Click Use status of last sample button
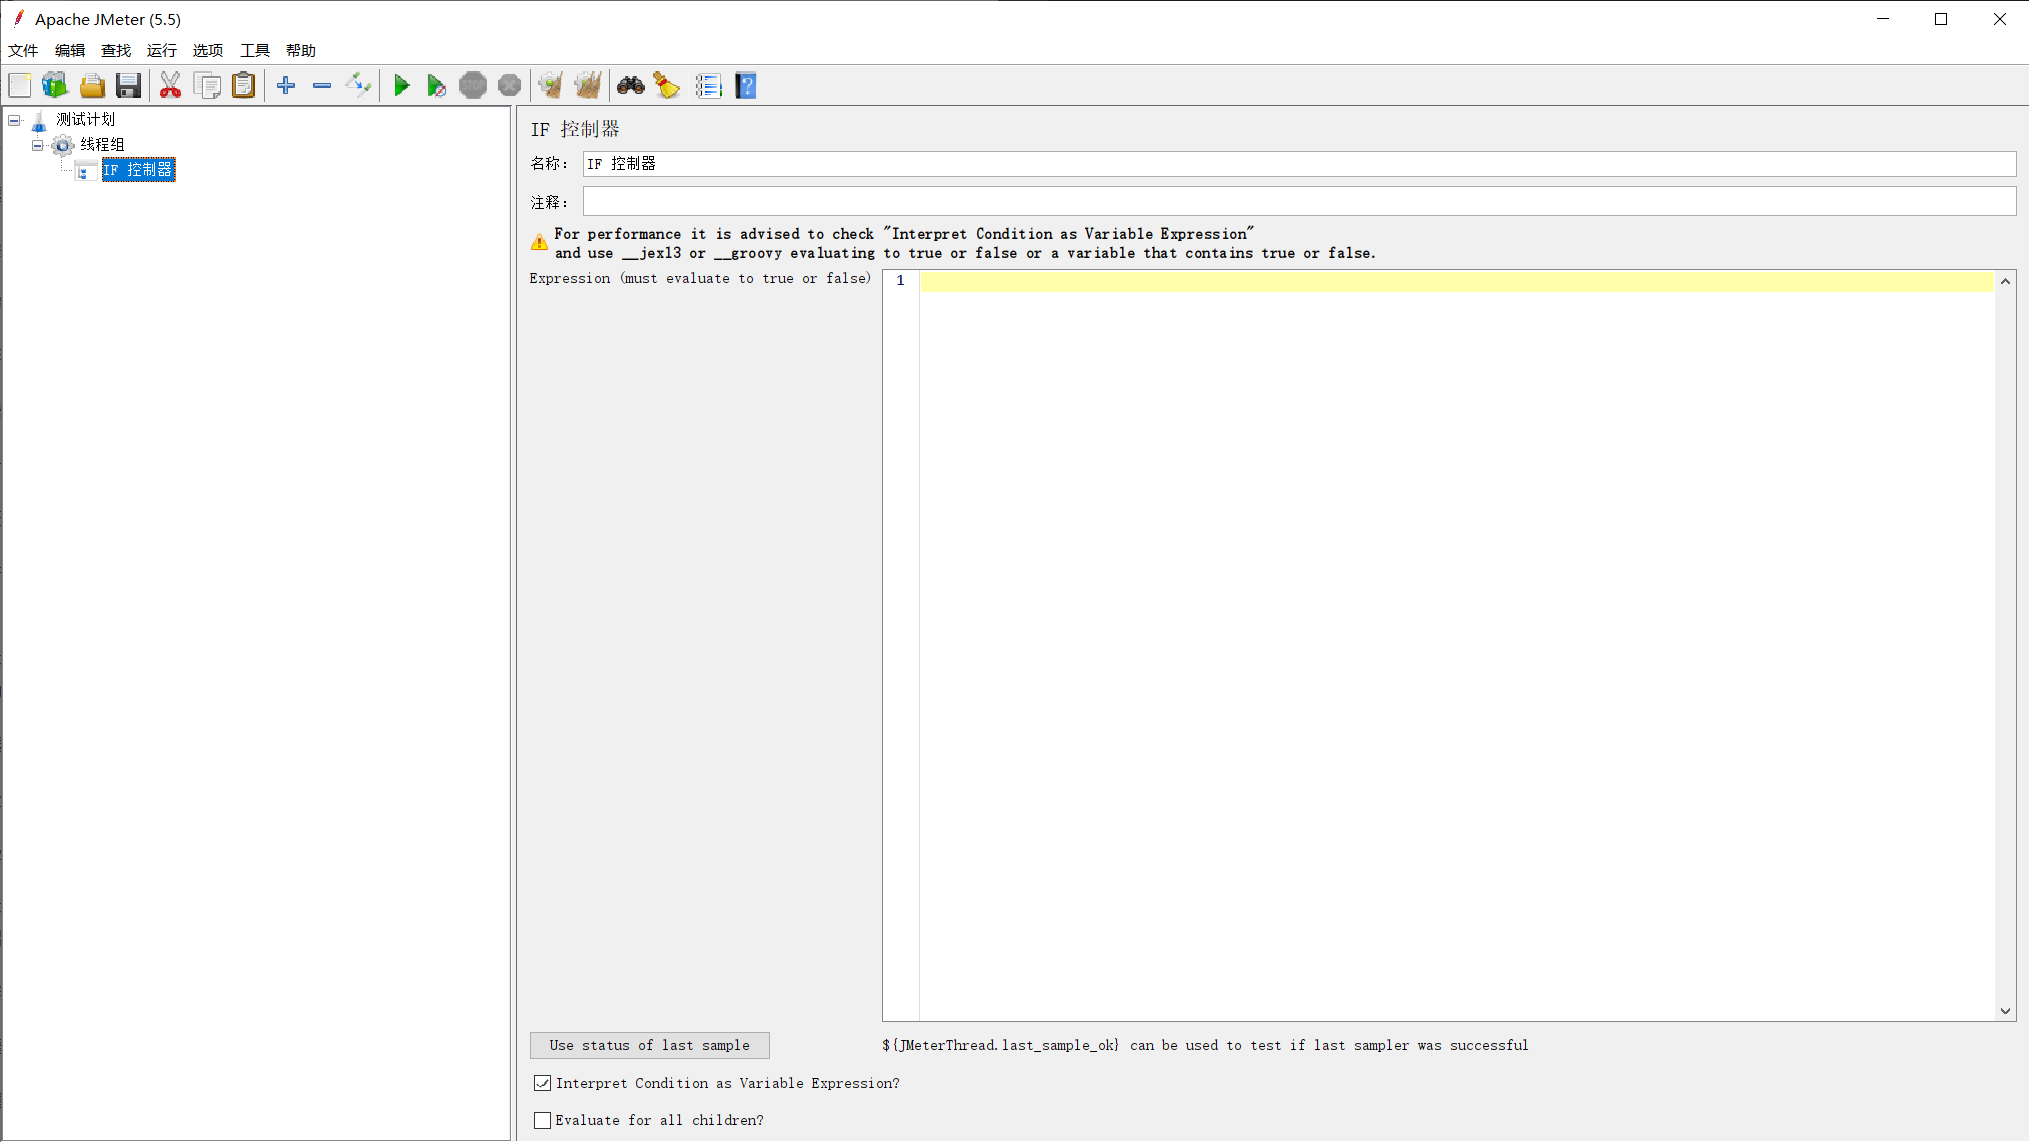Viewport: 2029px width, 1142px height. tap(650, 1045)
